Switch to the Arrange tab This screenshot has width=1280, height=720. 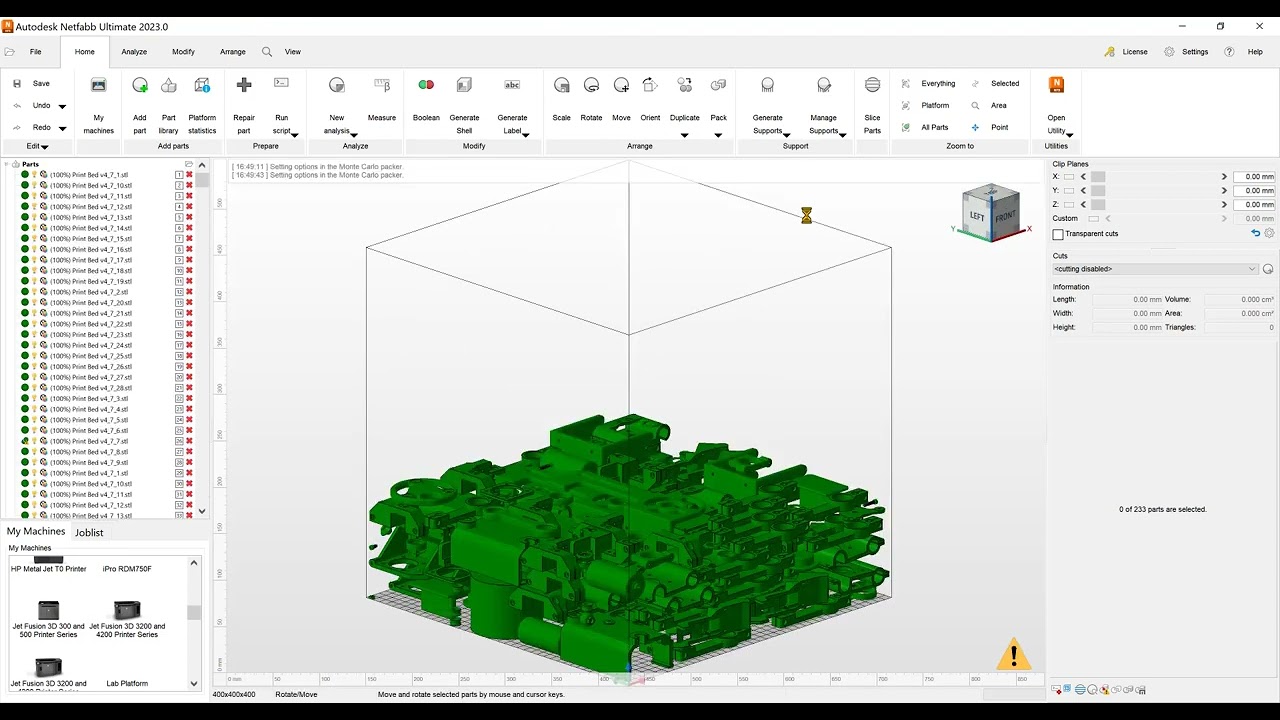[232, 52]
